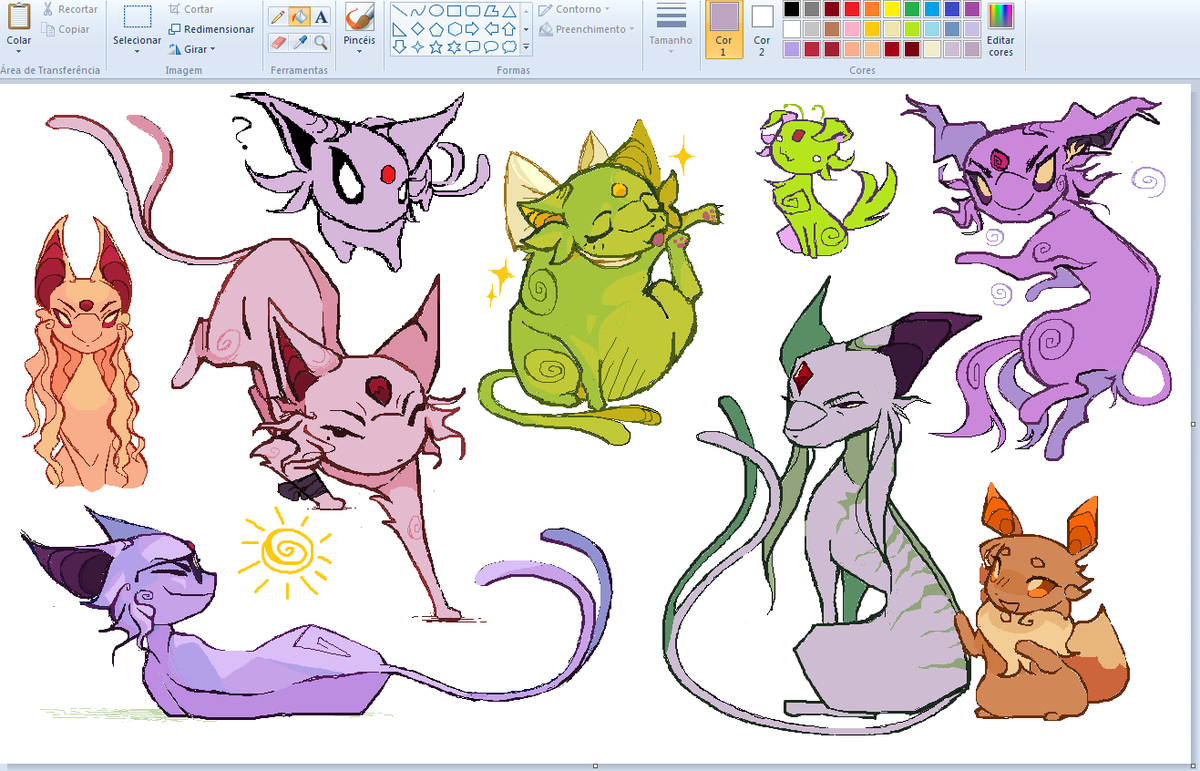Viewport: 1200px width, 771px height.
Task: Pick the pink palette swatch
Action: [x=852, y=29]
